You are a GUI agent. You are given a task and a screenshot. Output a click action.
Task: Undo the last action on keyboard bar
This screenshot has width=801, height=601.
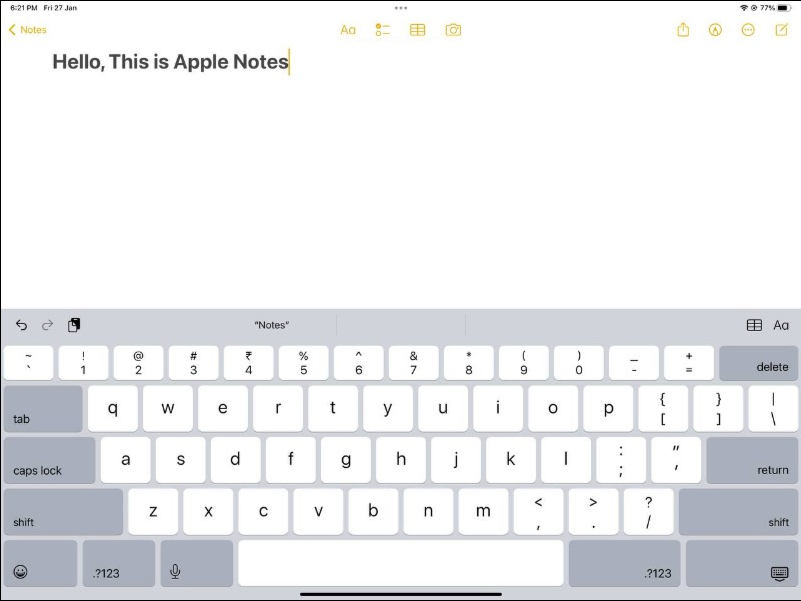(x=21, y=325)
